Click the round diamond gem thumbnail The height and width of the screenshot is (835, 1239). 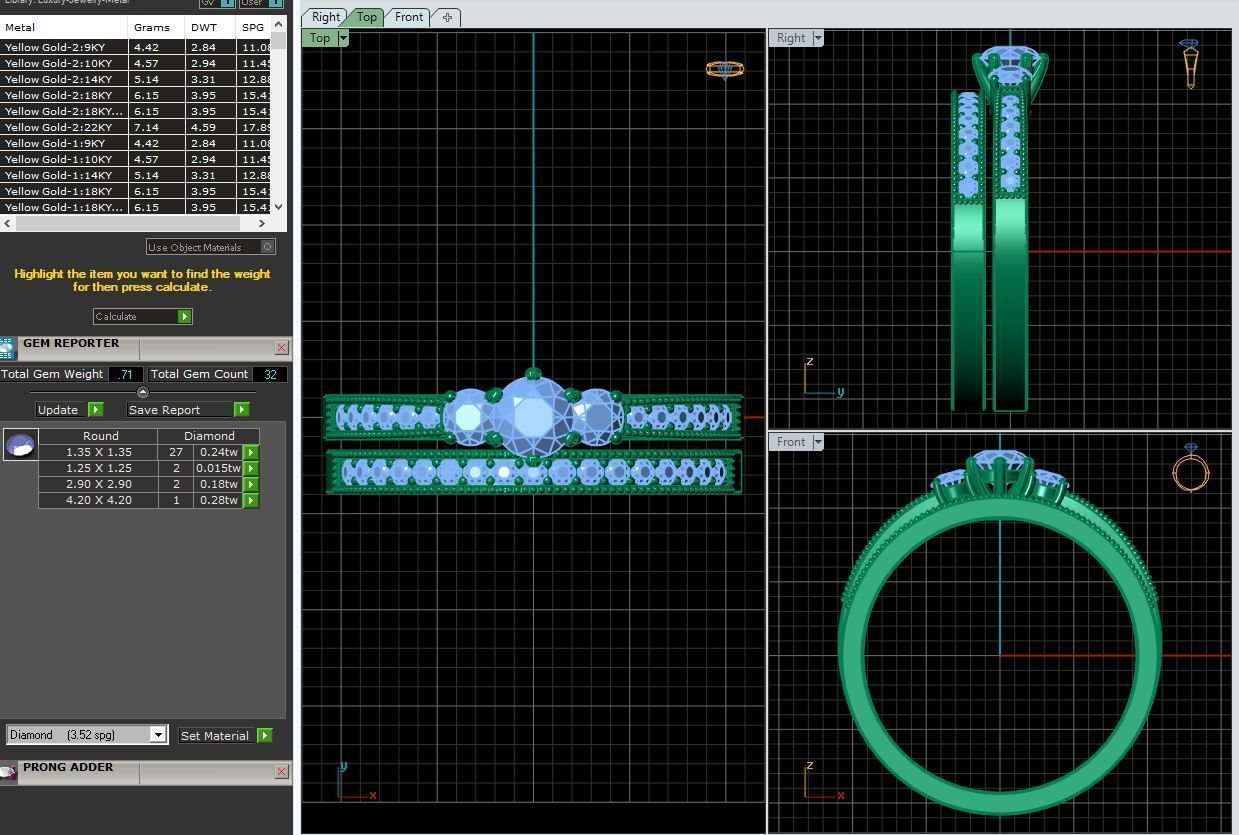[21, 444]
